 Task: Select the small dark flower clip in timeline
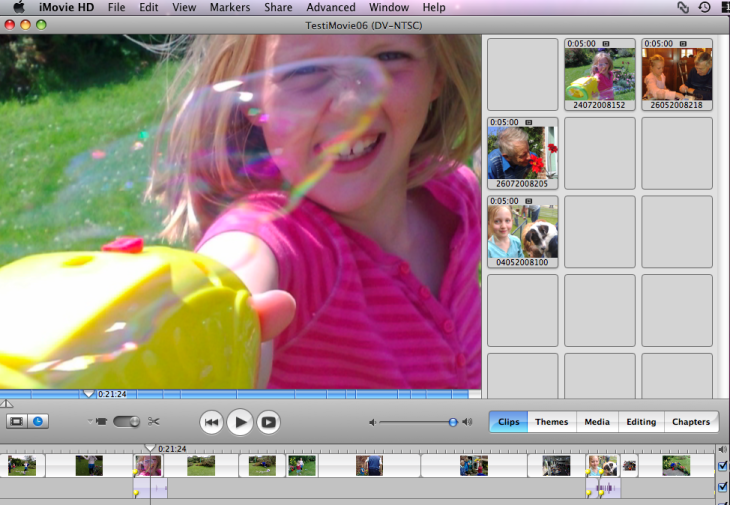629,465
